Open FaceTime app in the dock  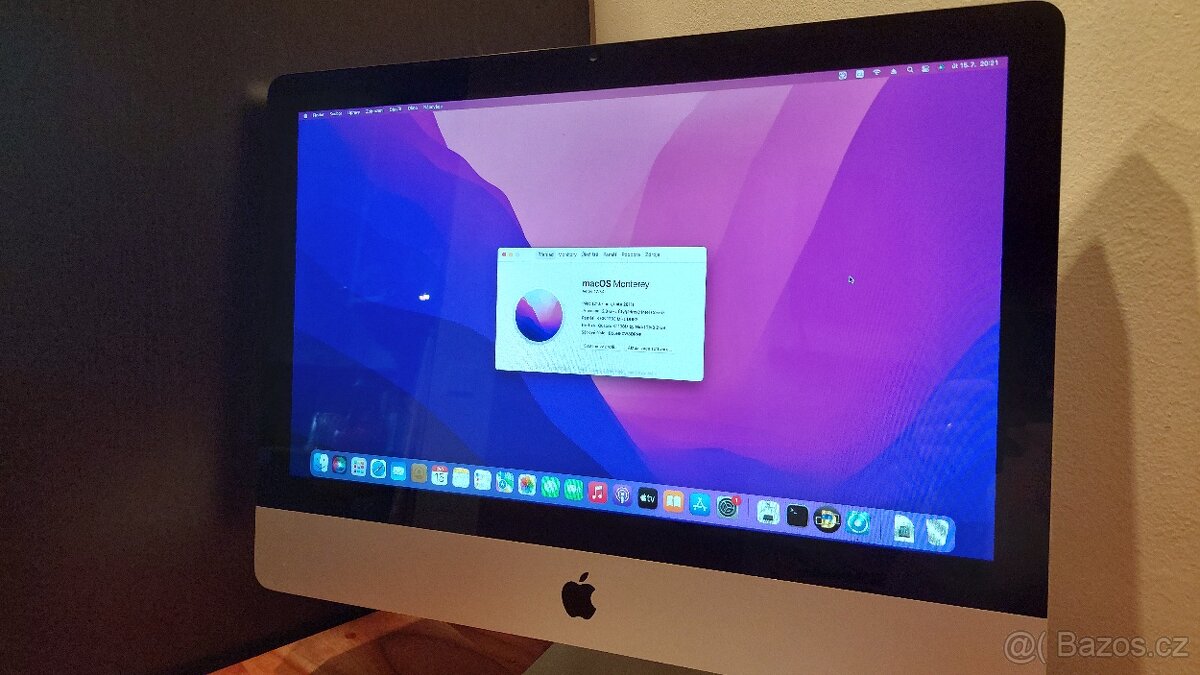tap(573, 488)
